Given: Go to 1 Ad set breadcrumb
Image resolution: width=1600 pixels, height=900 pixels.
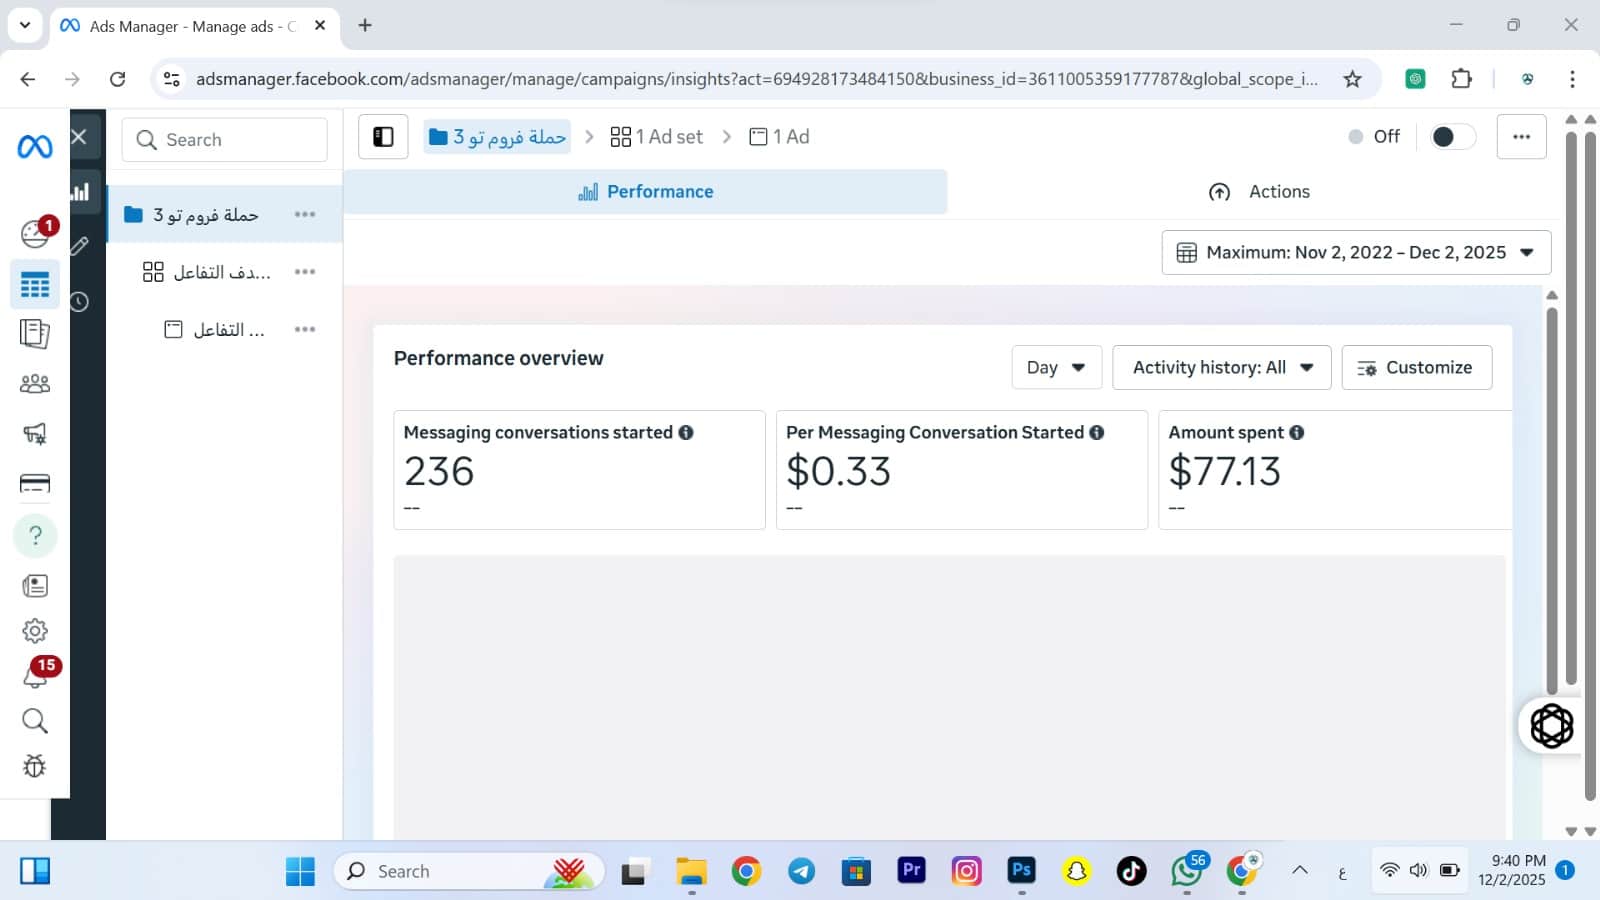Looking at the screenshot, I should (657, 137).
